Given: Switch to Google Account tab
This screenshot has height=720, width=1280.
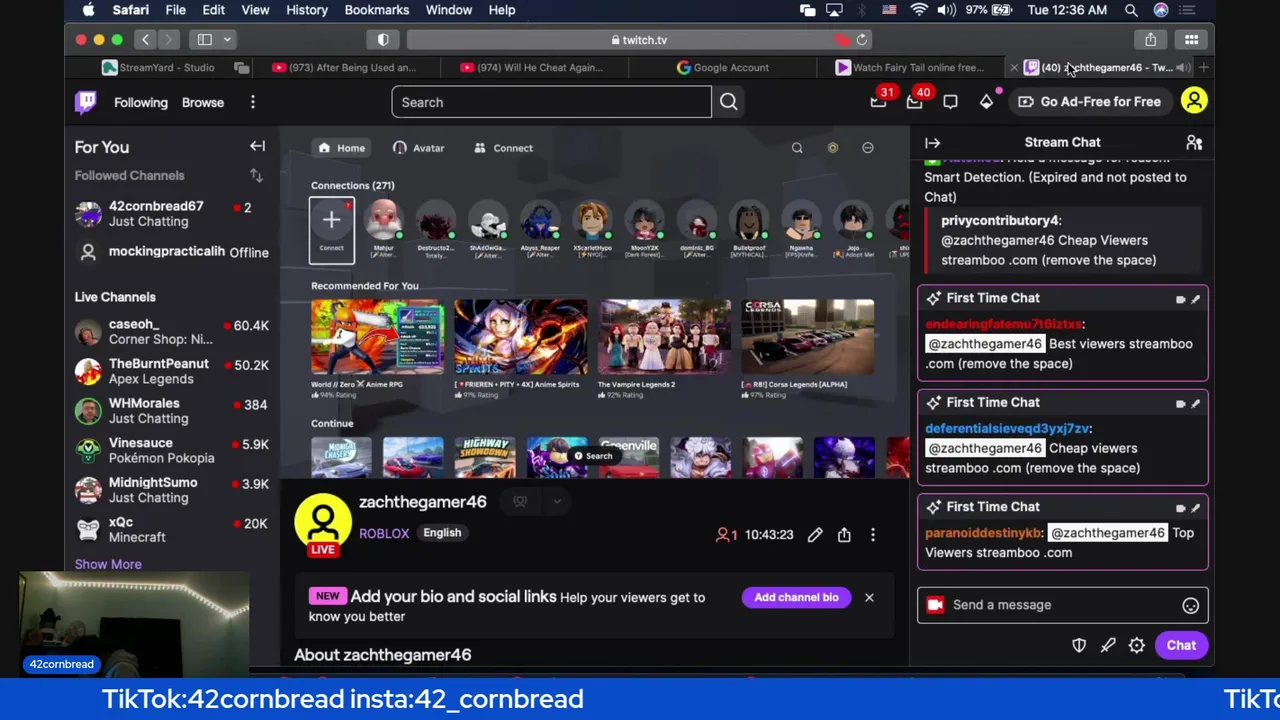Looking at the screenshot, I should point(723,68).
